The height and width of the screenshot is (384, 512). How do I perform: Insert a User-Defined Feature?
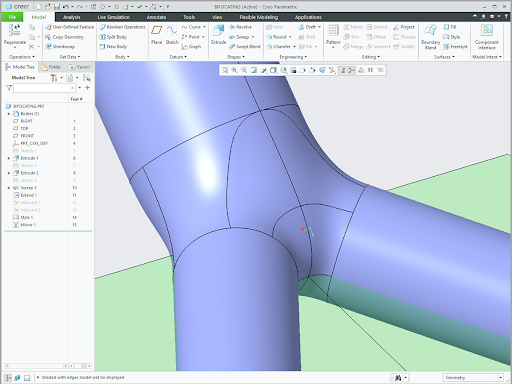pyautogui.click(x=70, y=27)
